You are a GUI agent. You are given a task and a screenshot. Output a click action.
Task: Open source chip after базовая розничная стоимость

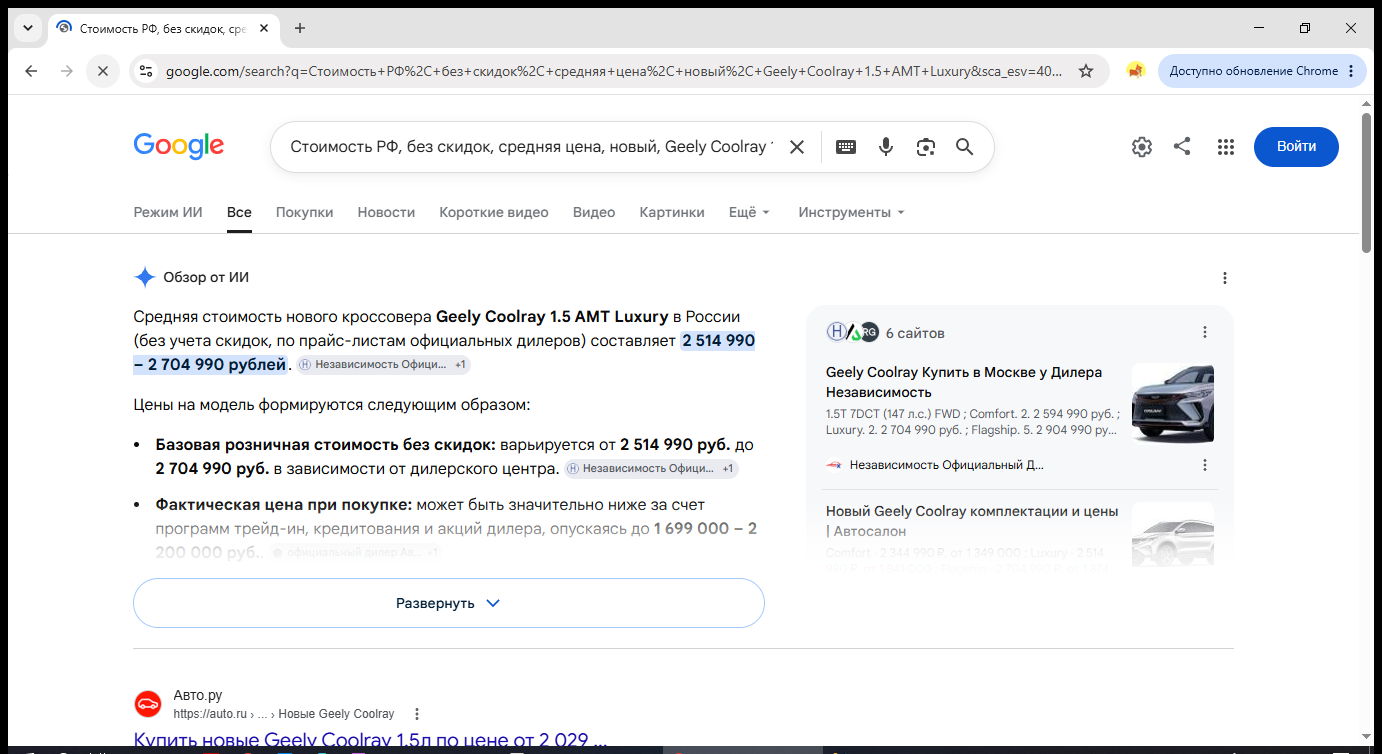pos(651,468)
